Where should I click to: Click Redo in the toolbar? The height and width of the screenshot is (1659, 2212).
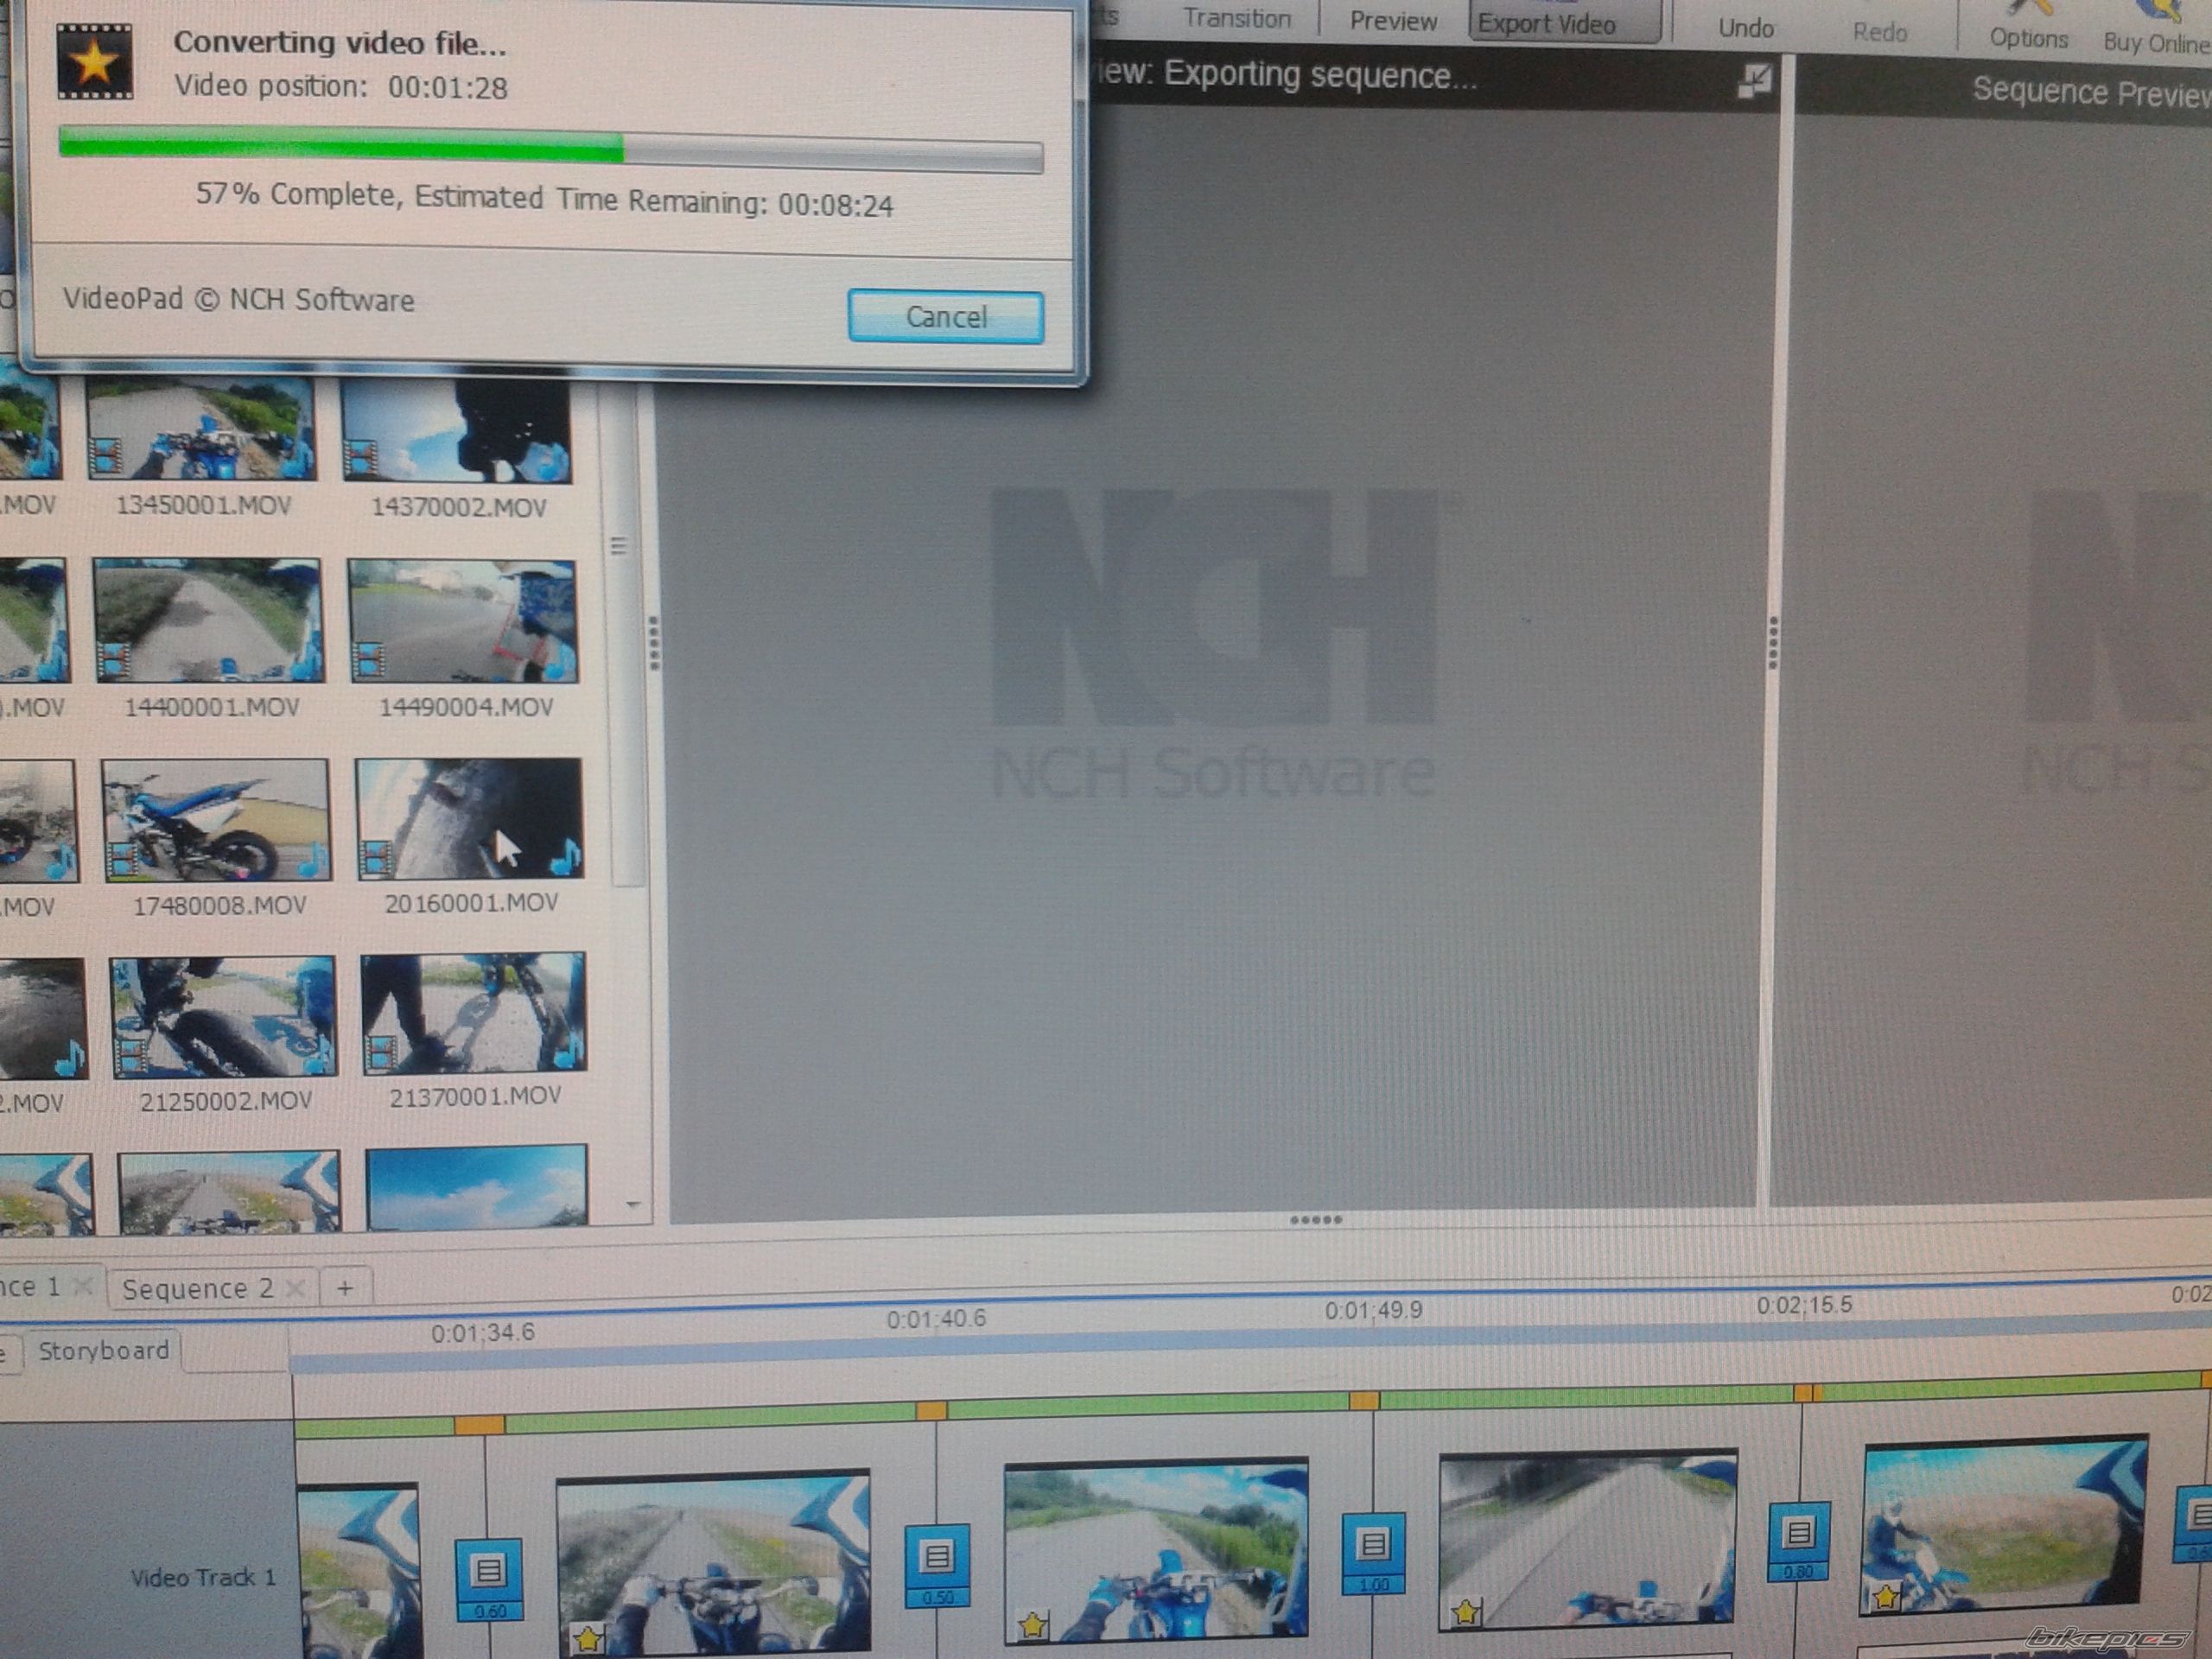click(1880, 32)
